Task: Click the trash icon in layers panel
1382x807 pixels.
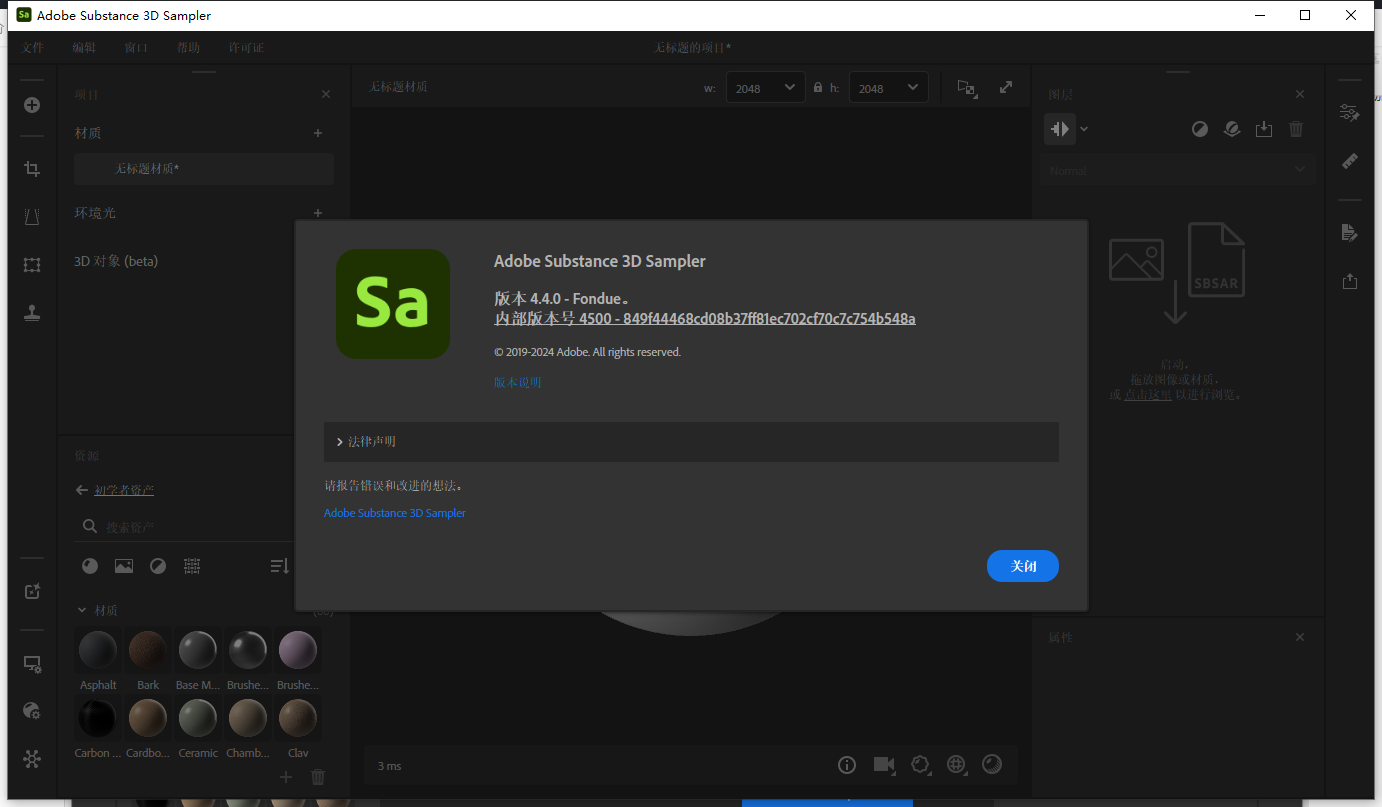Action: pos(1296,129)
